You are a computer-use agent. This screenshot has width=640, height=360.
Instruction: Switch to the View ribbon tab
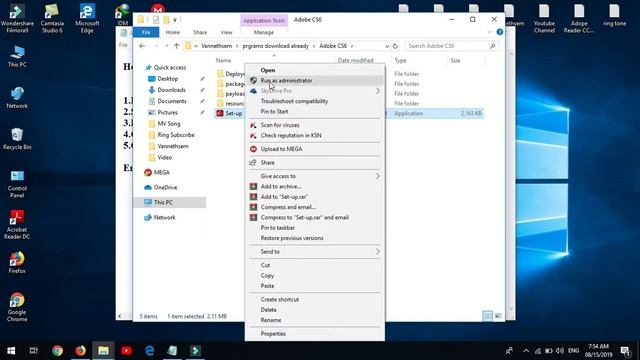227,32
